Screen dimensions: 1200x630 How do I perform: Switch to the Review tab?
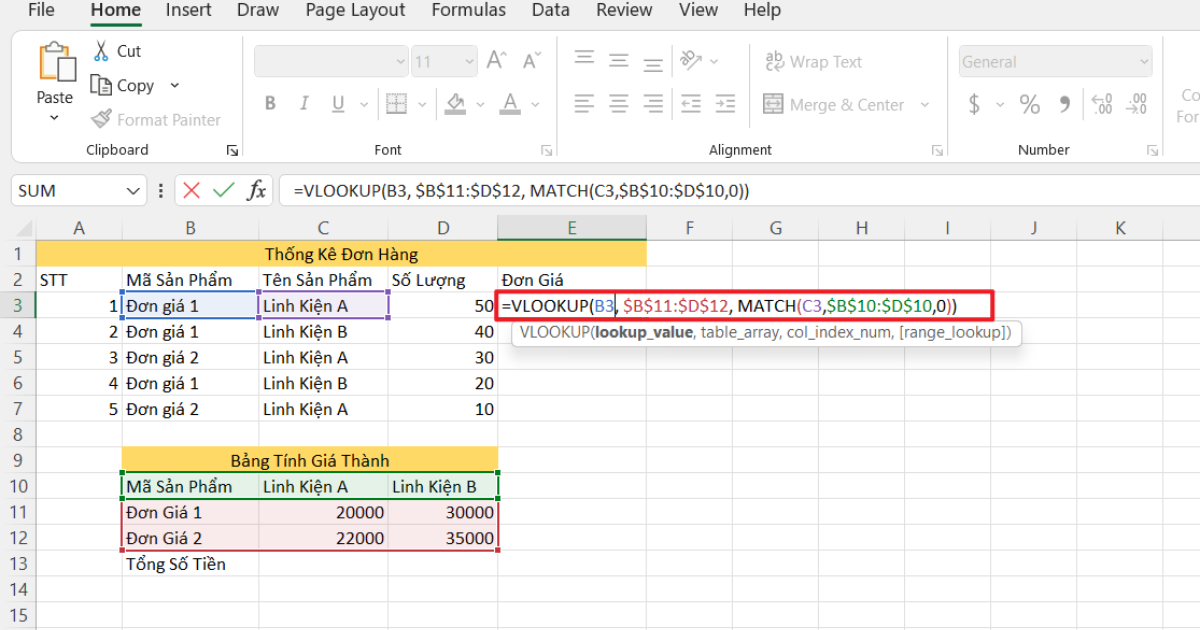tap(624, 11)
